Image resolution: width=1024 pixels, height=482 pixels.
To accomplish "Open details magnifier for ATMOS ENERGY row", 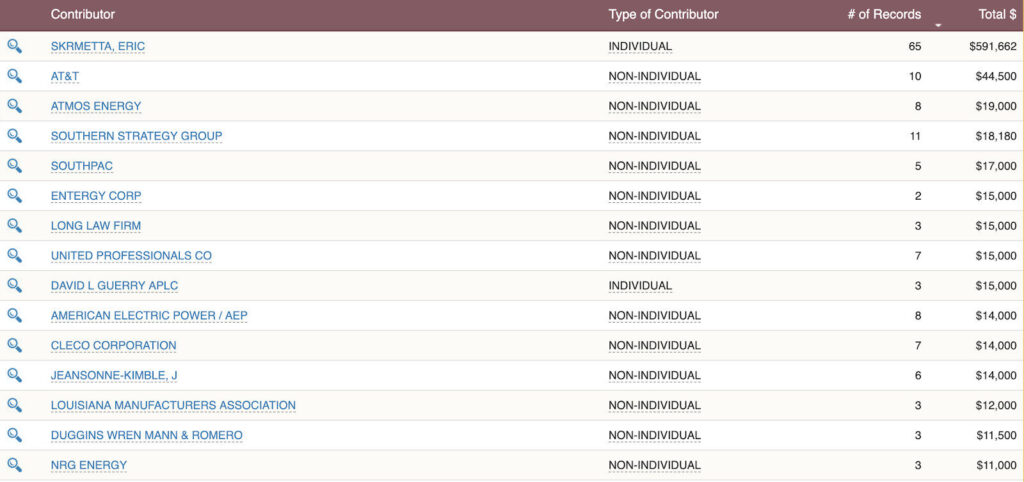I will [14, 106].
